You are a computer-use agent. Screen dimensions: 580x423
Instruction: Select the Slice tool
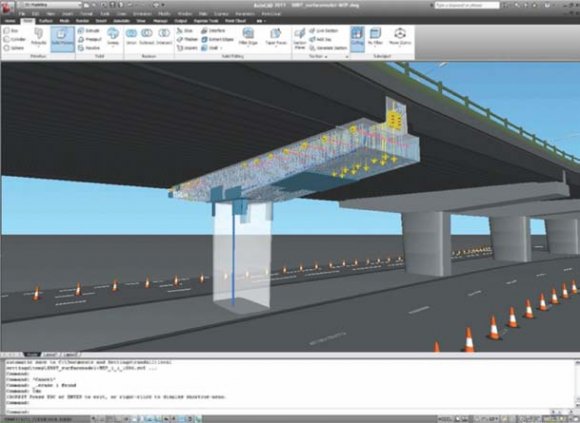185,31
